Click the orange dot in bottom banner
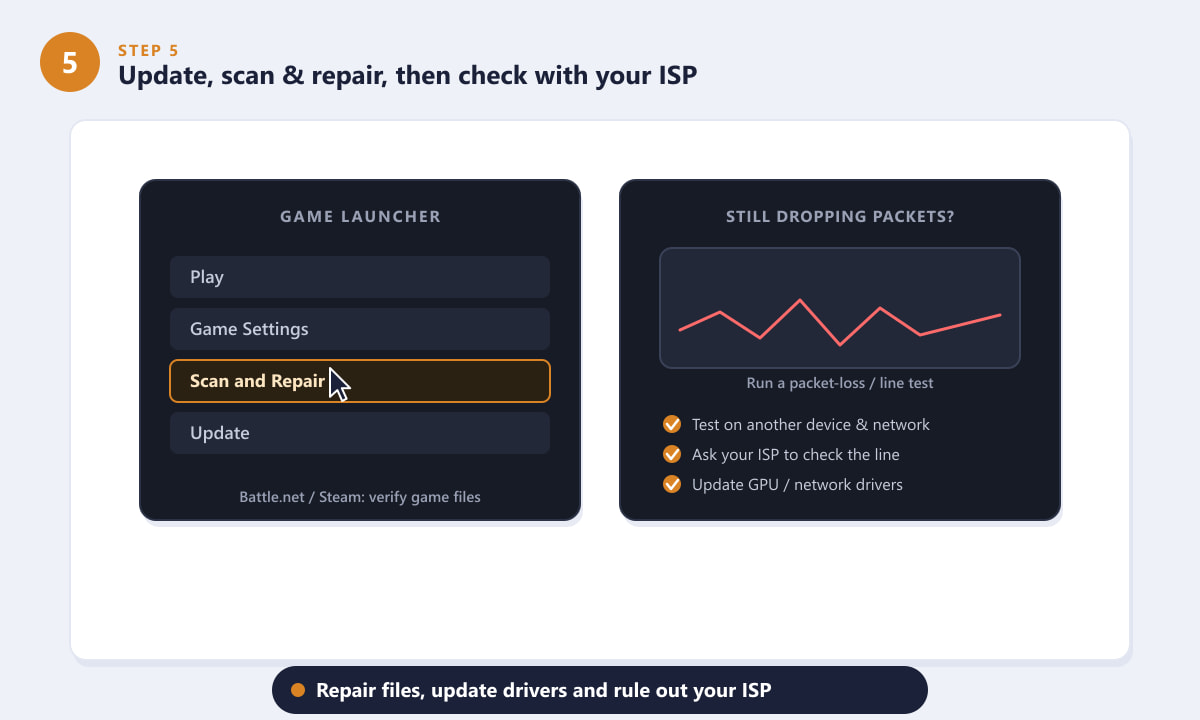This screenshot has height=720, width=1200. (x=297, y=690)
